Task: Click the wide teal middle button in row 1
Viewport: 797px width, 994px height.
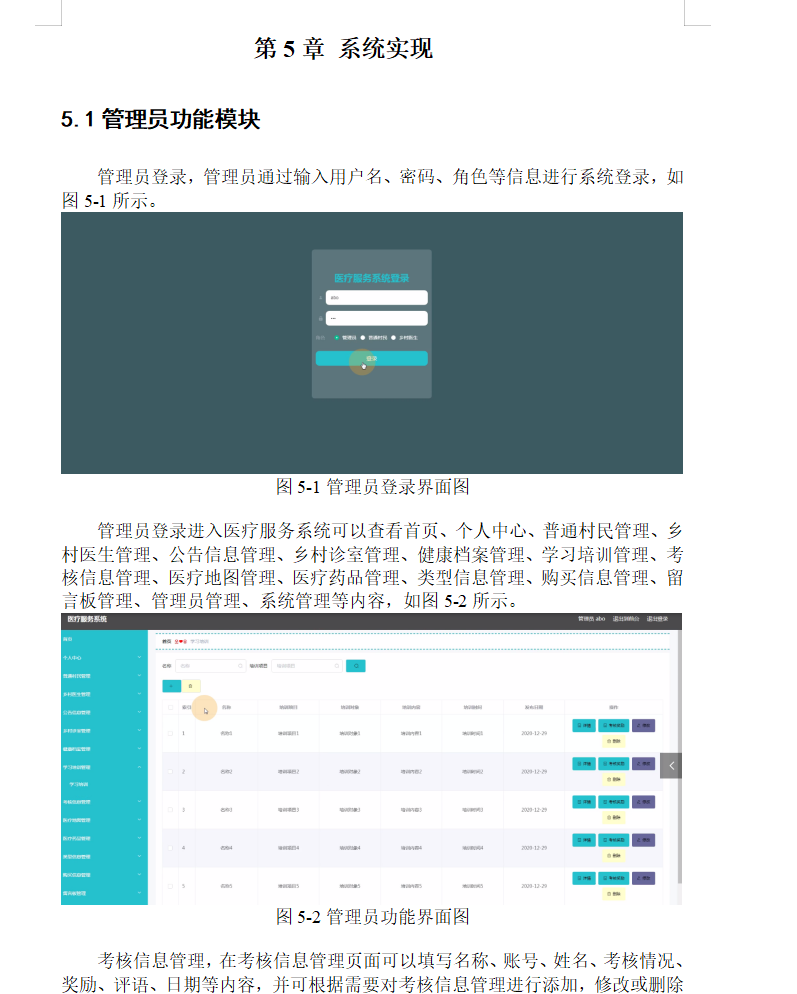Action: [614, 725]
